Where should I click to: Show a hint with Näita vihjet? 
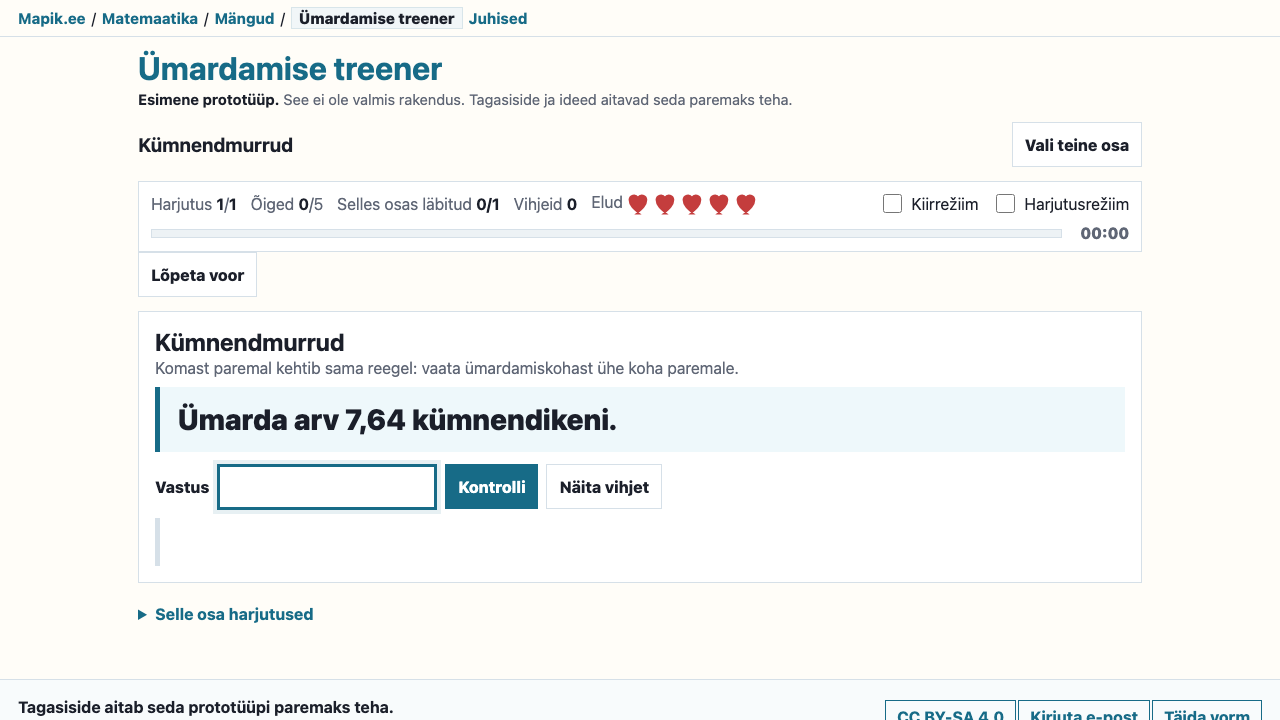604,487
